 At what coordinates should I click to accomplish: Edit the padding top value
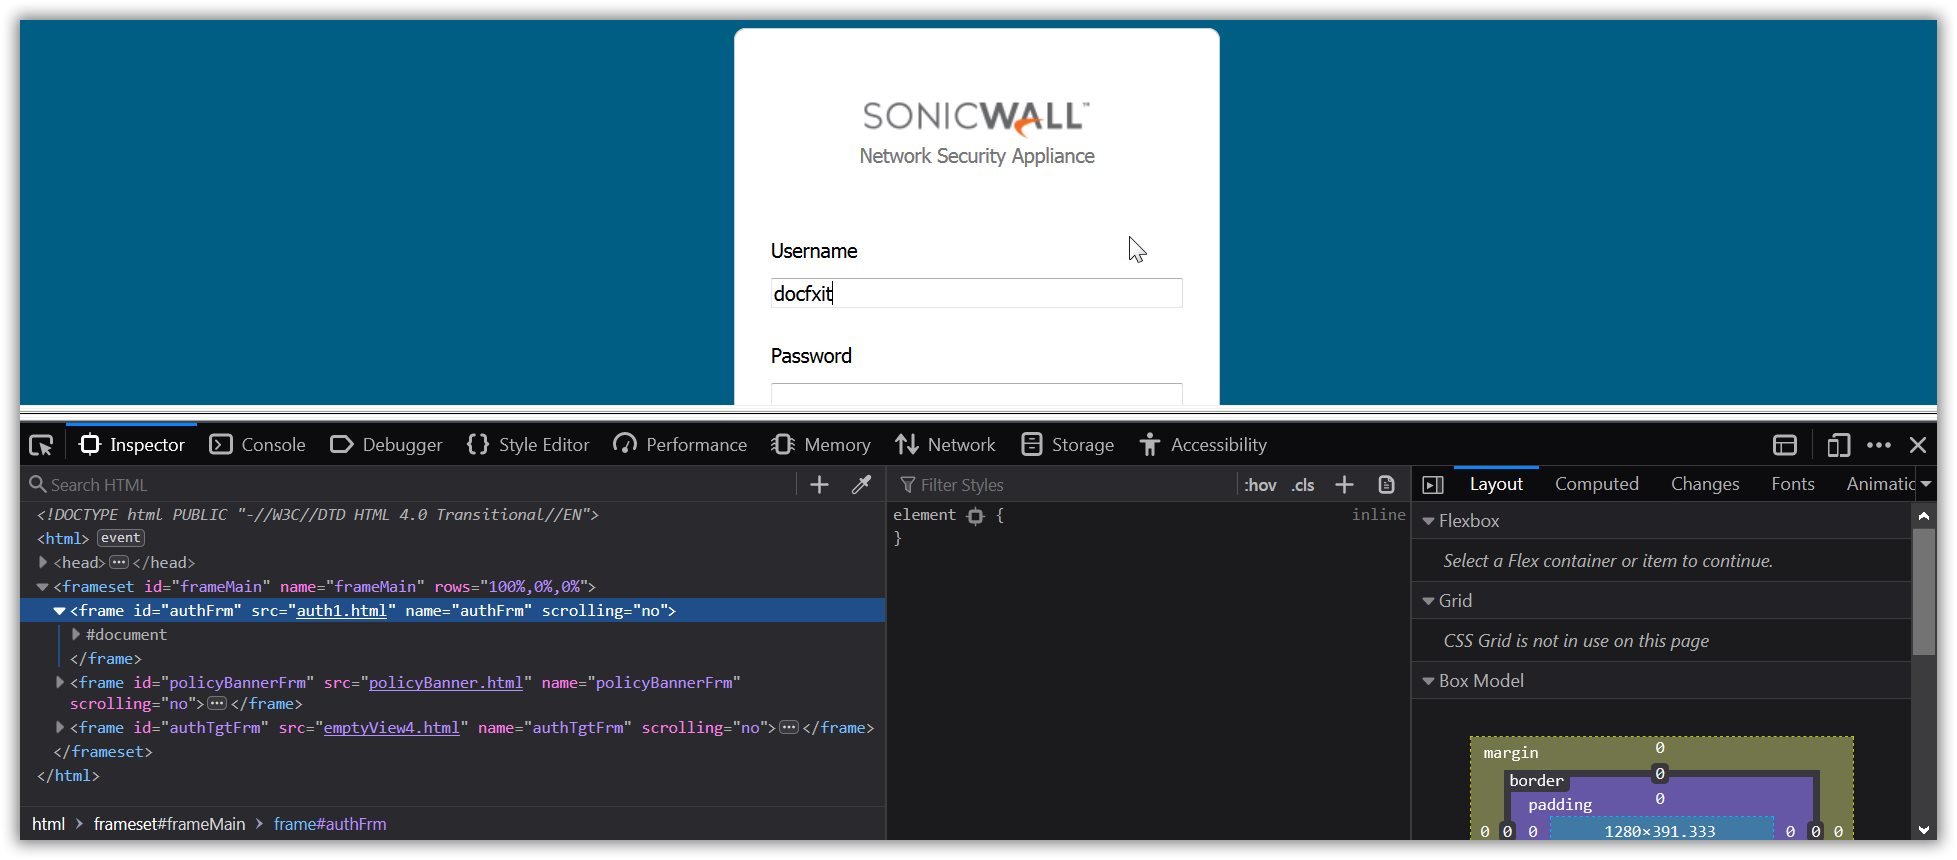click(x=1659, y=799)
